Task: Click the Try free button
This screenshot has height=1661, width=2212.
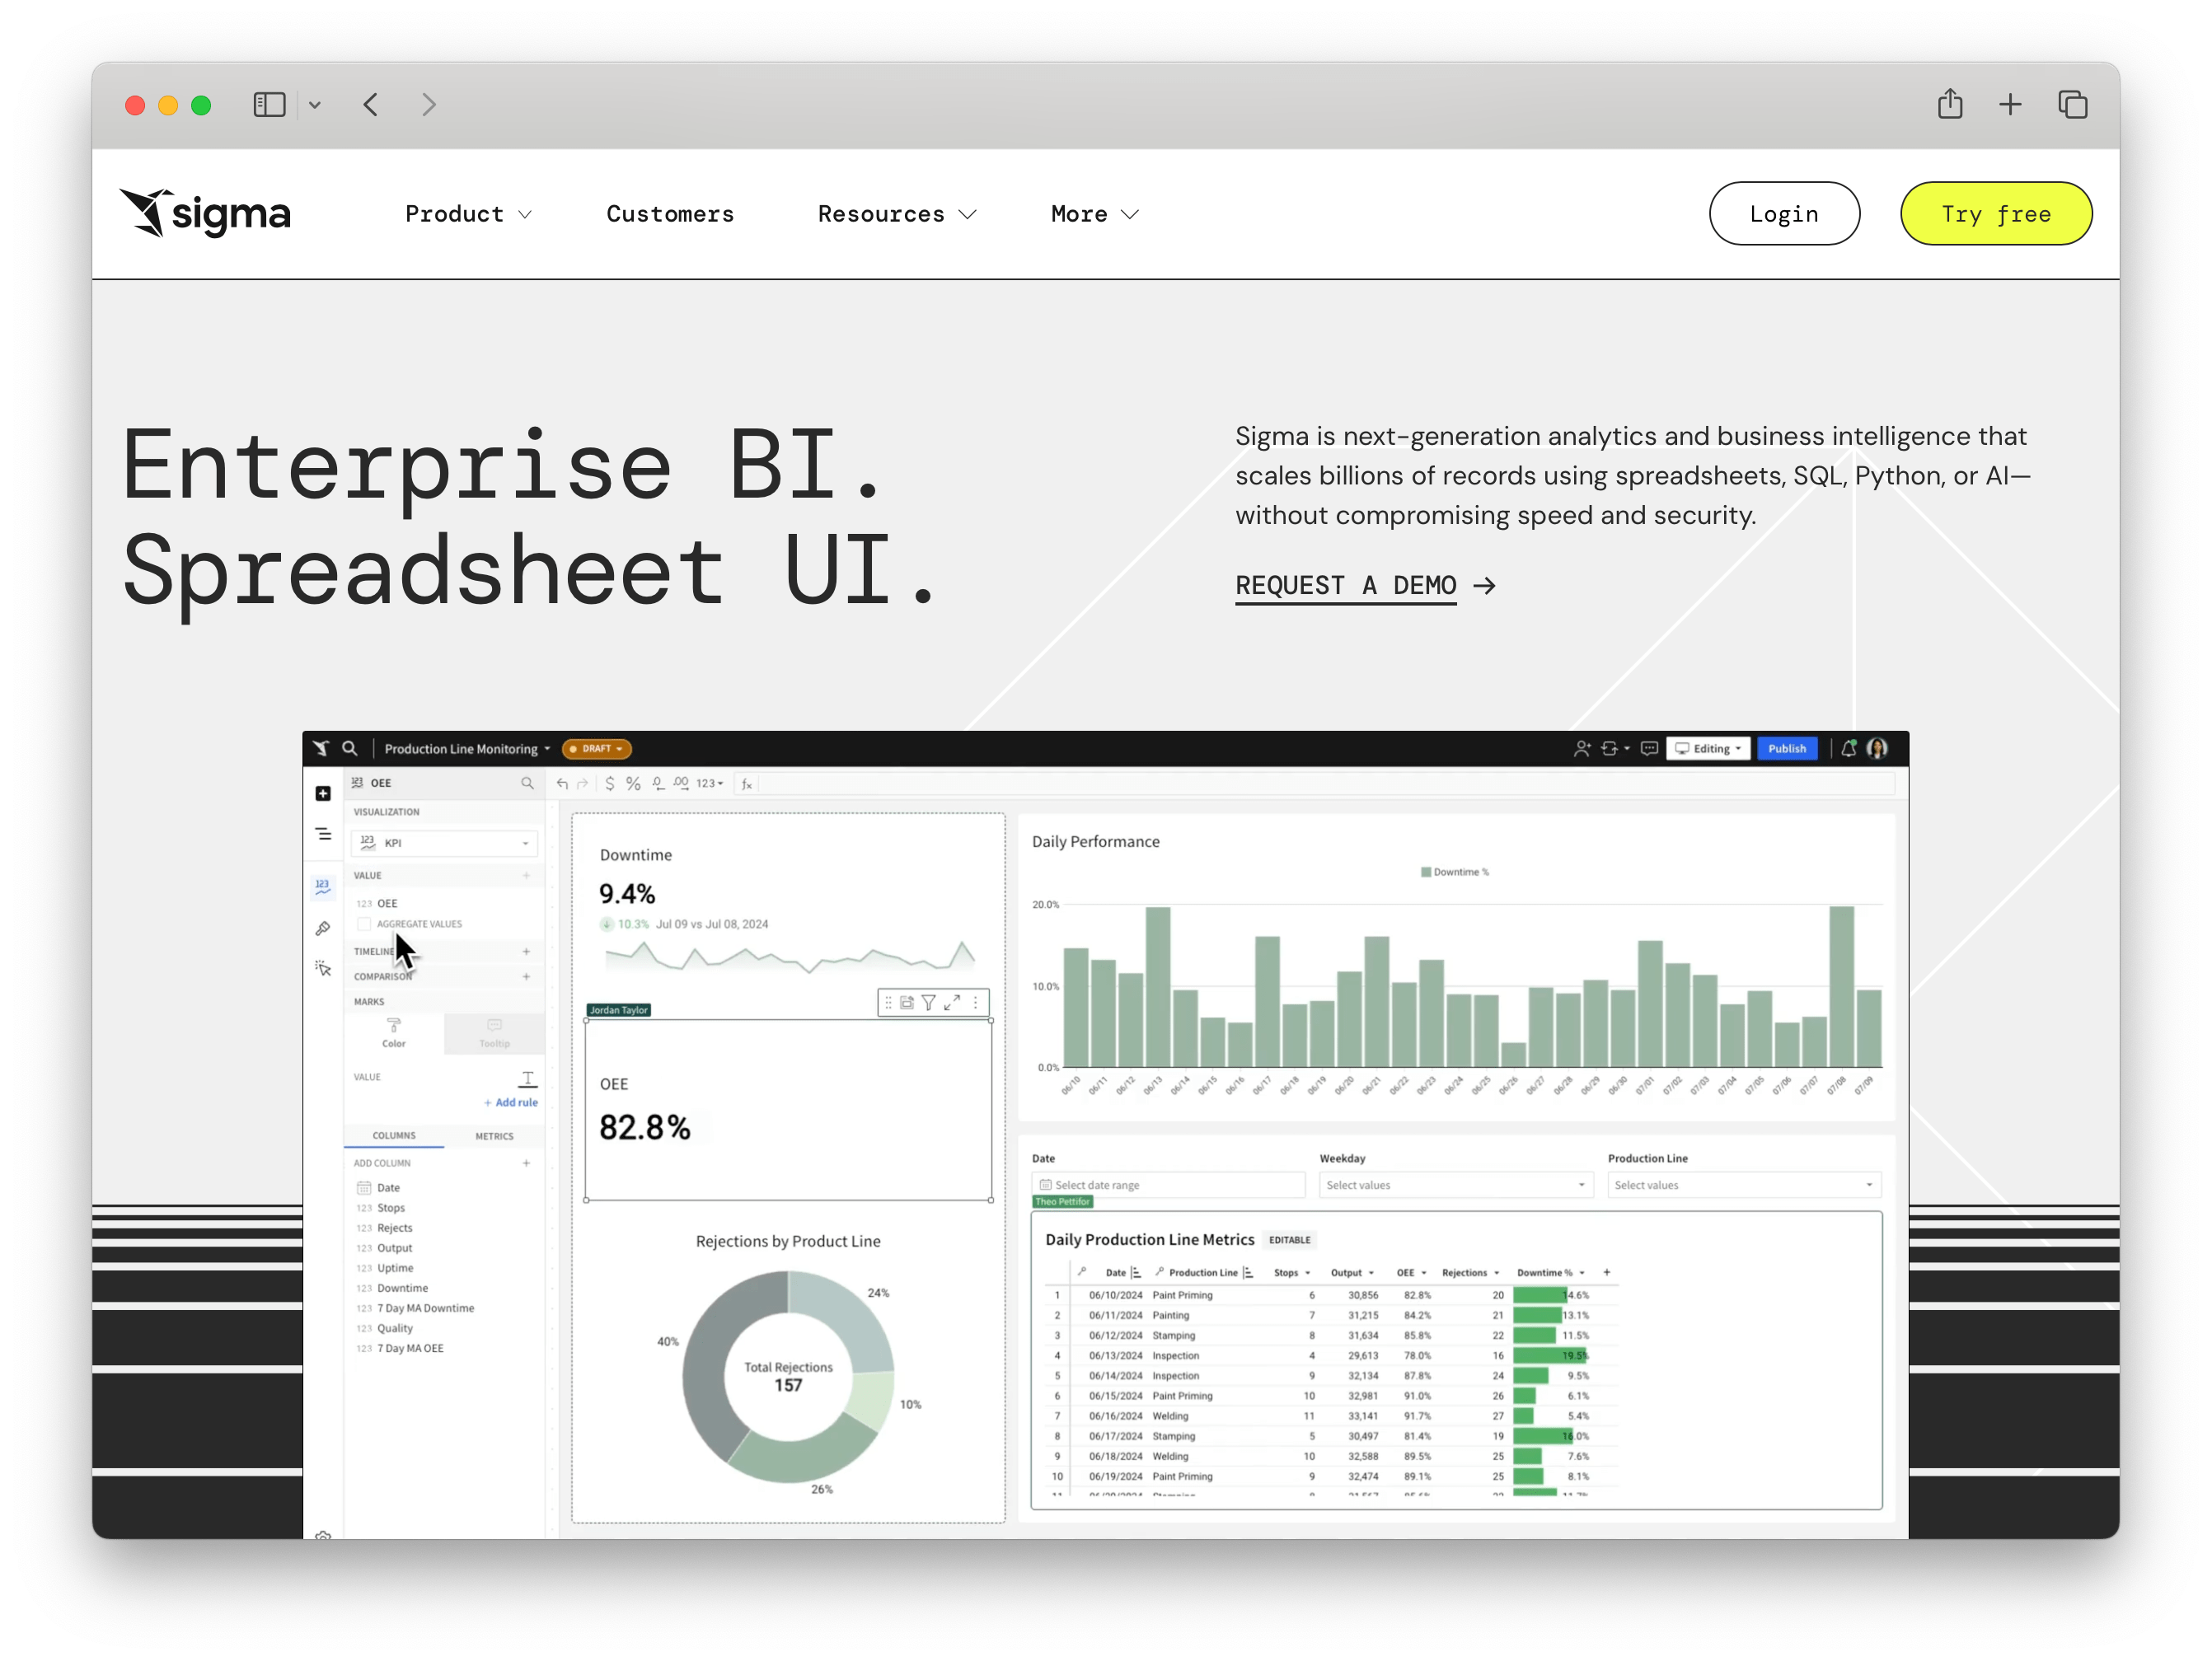Action: [1996, 214]
